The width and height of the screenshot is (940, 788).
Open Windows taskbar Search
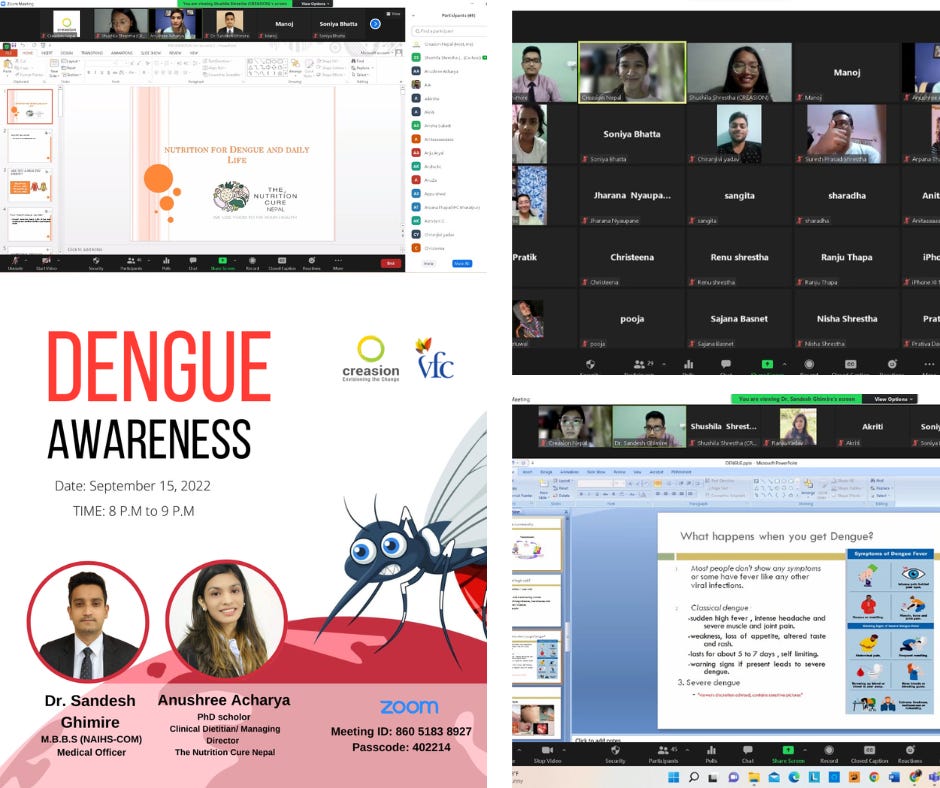pos(694,777)
